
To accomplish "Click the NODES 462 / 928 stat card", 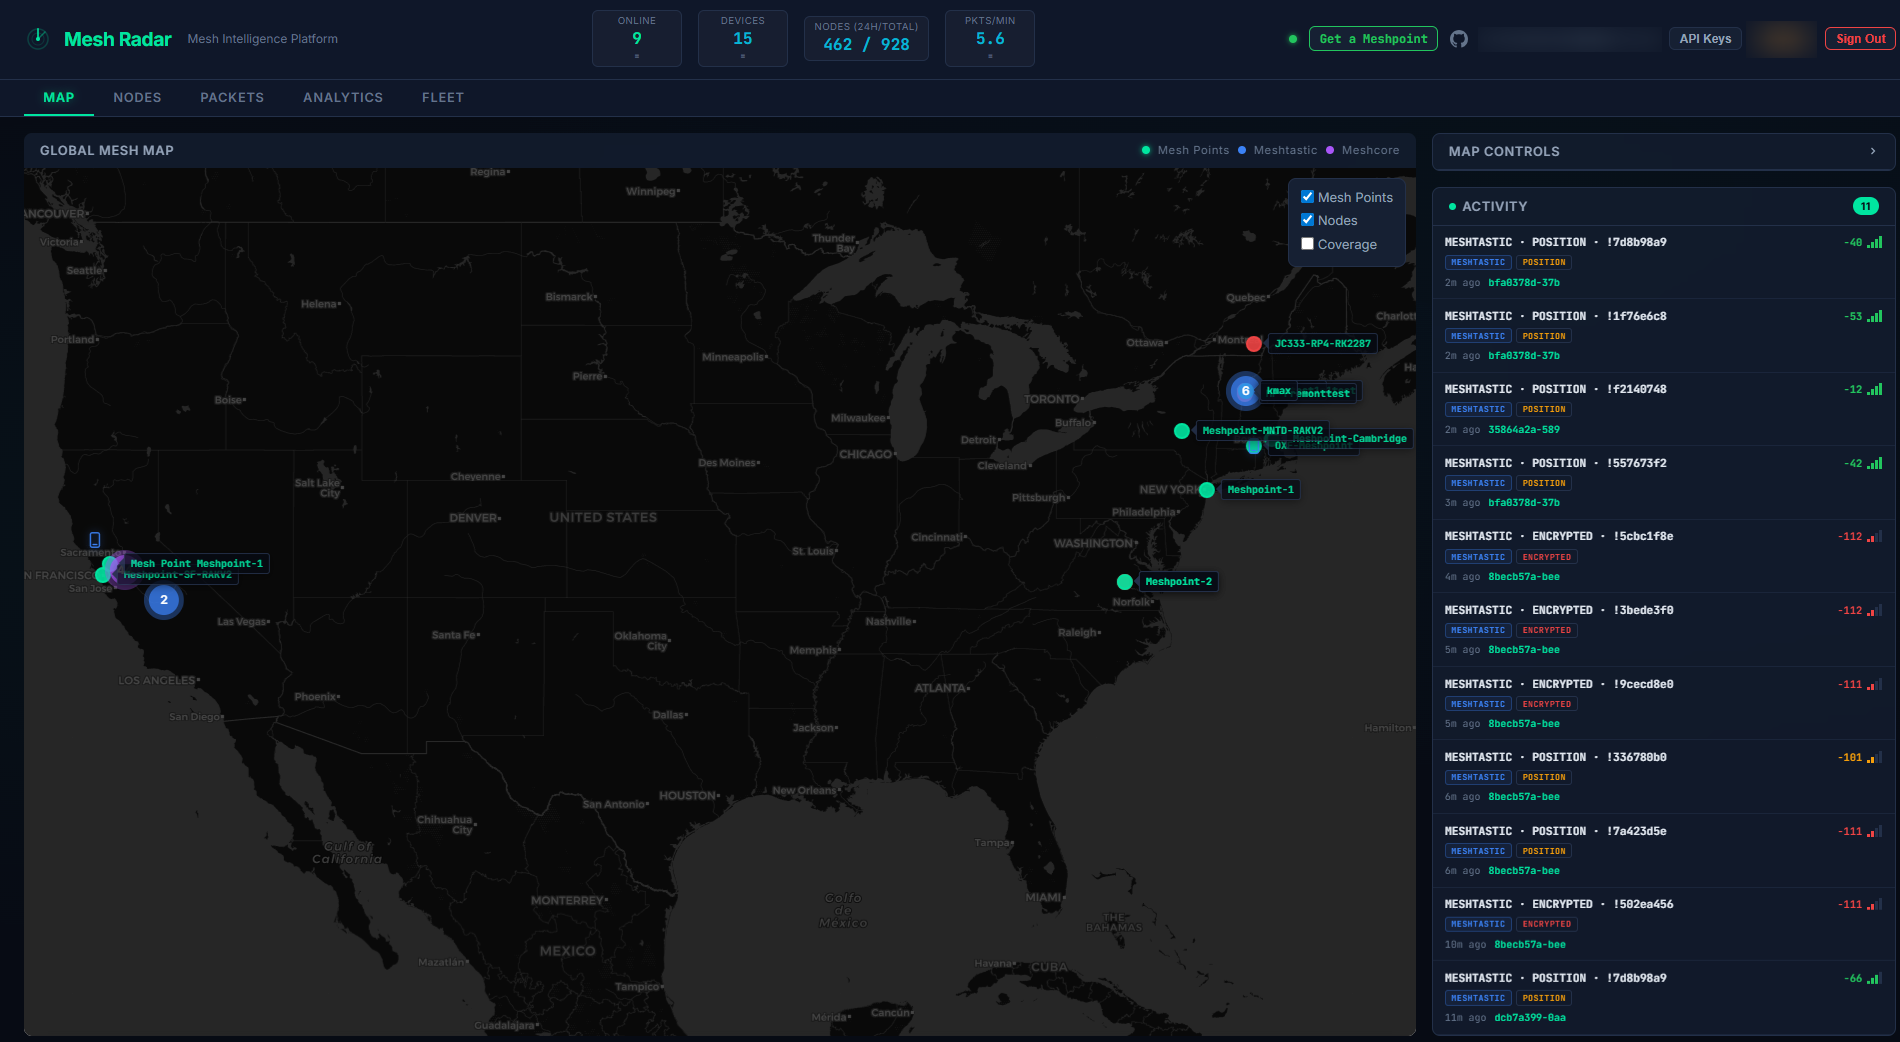I will [866, 38].
